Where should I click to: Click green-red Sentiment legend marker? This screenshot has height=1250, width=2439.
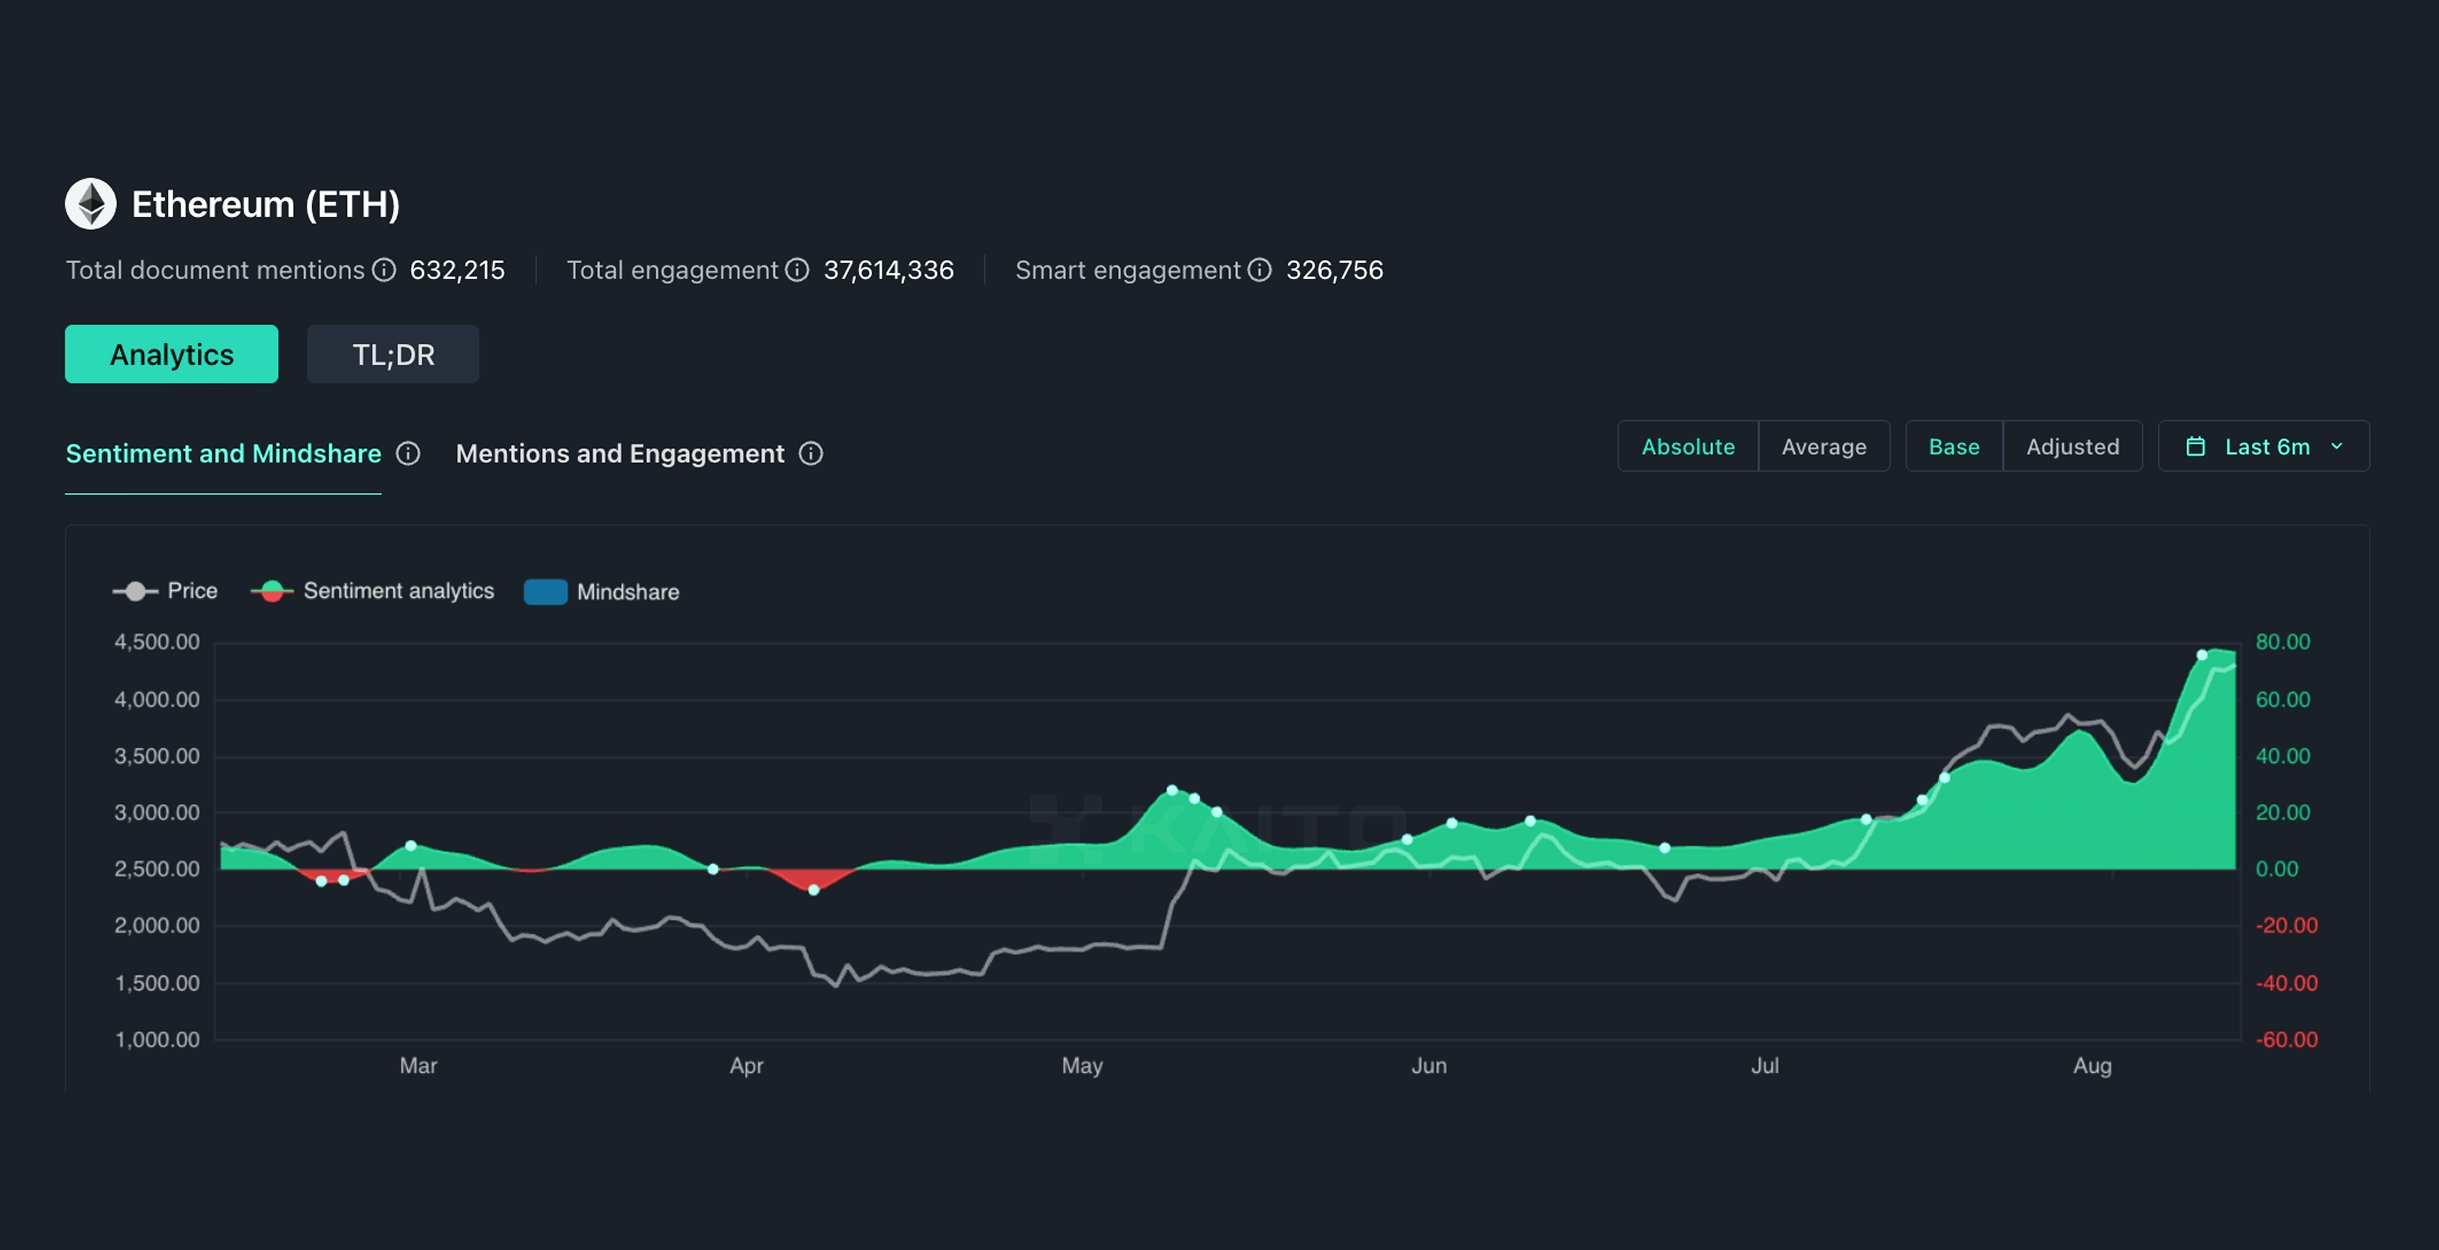coord(272,591)
